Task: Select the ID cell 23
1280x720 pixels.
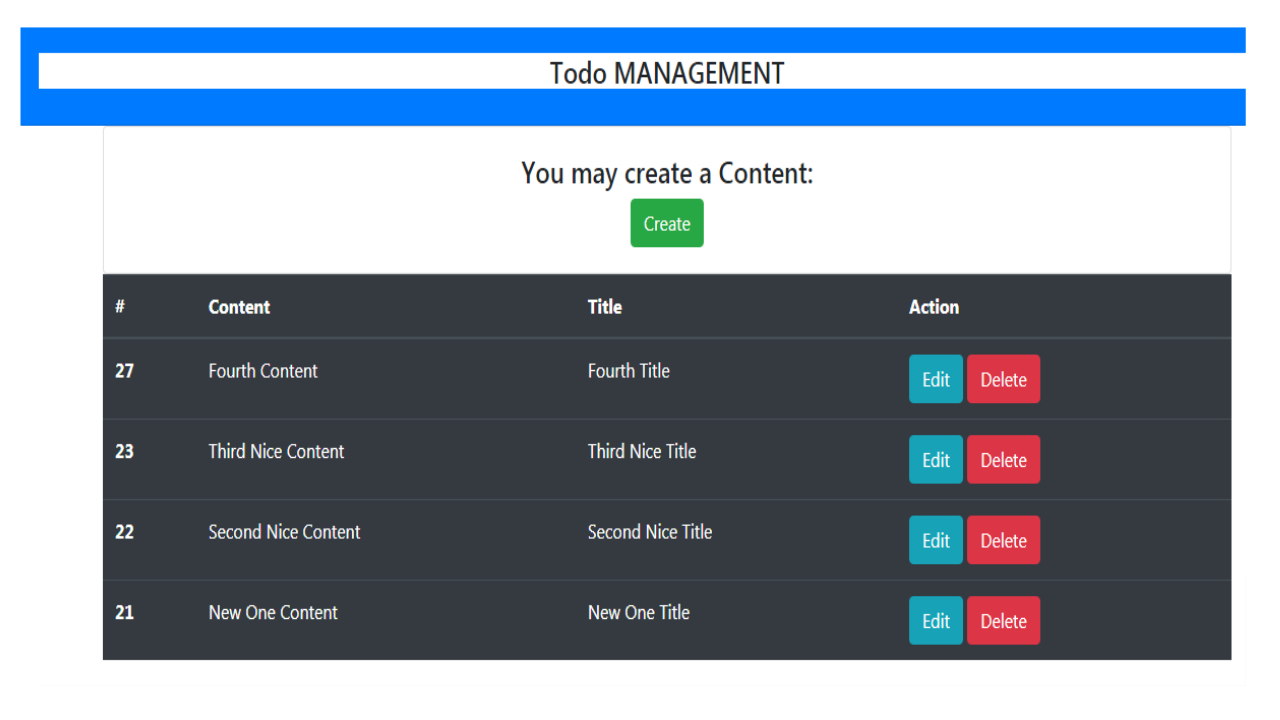Action: click(x=124, y=451)
